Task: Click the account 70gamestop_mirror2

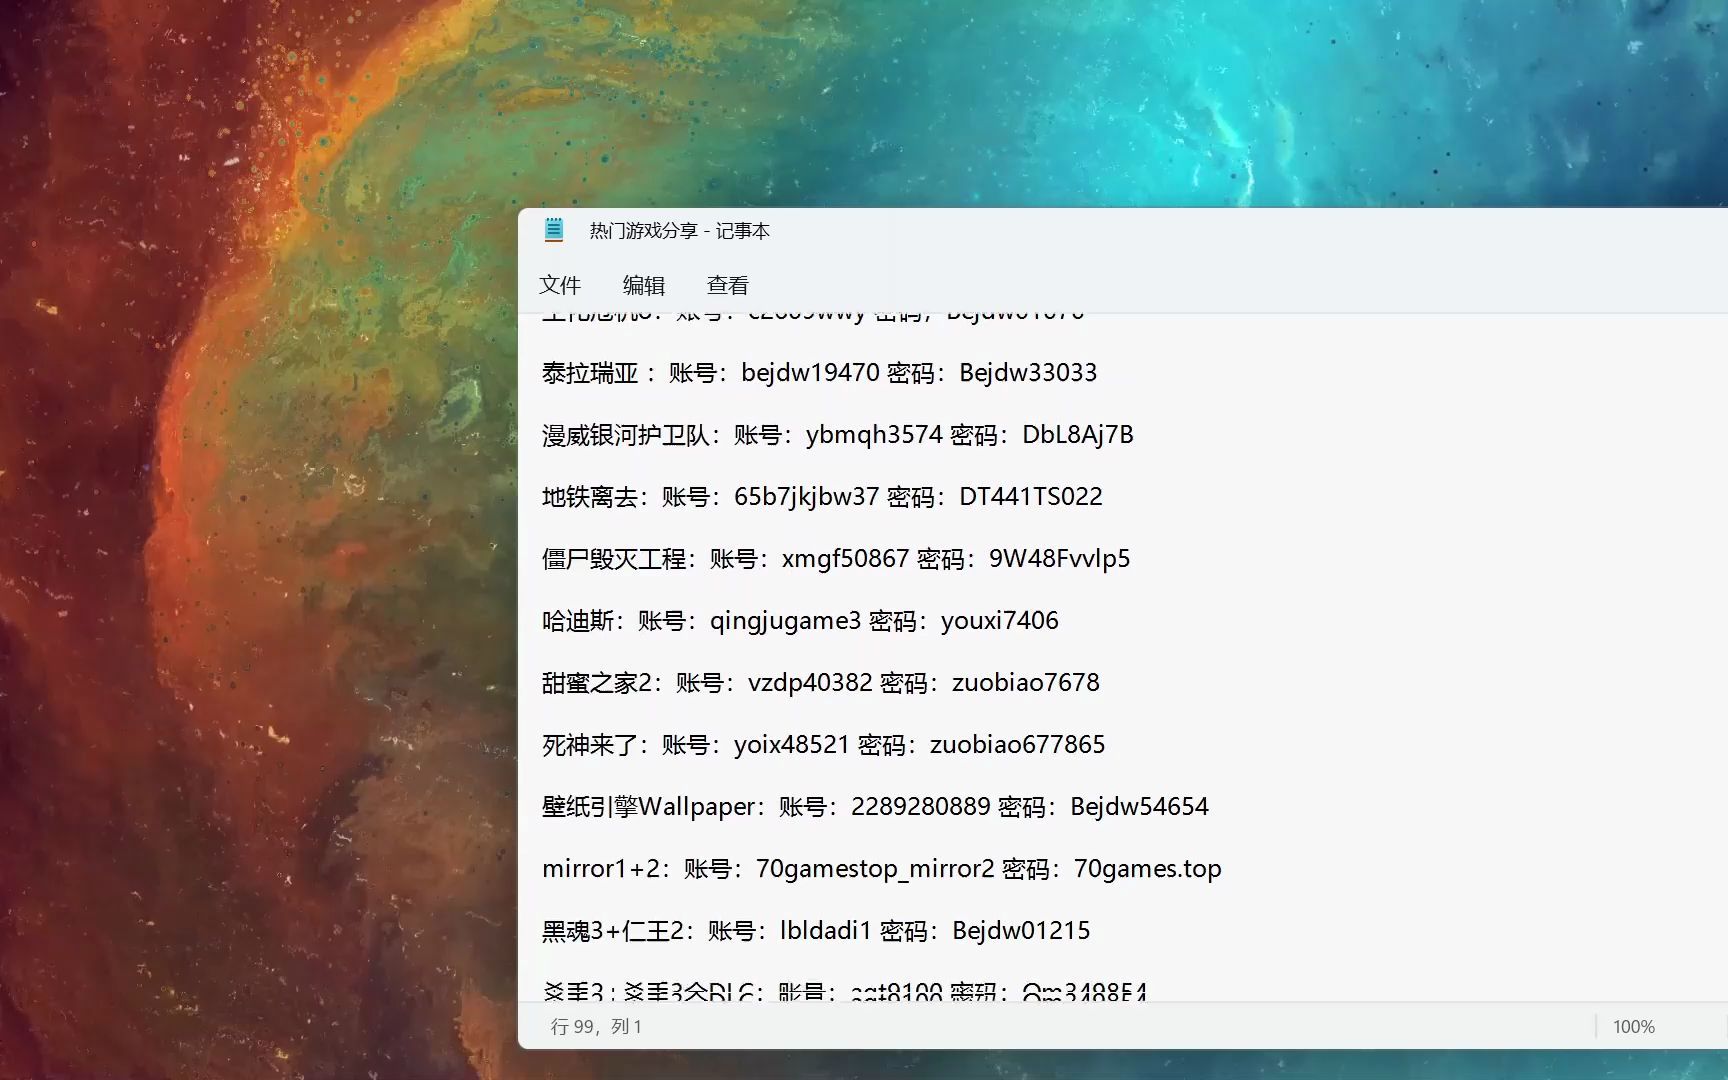Action: 875,869
